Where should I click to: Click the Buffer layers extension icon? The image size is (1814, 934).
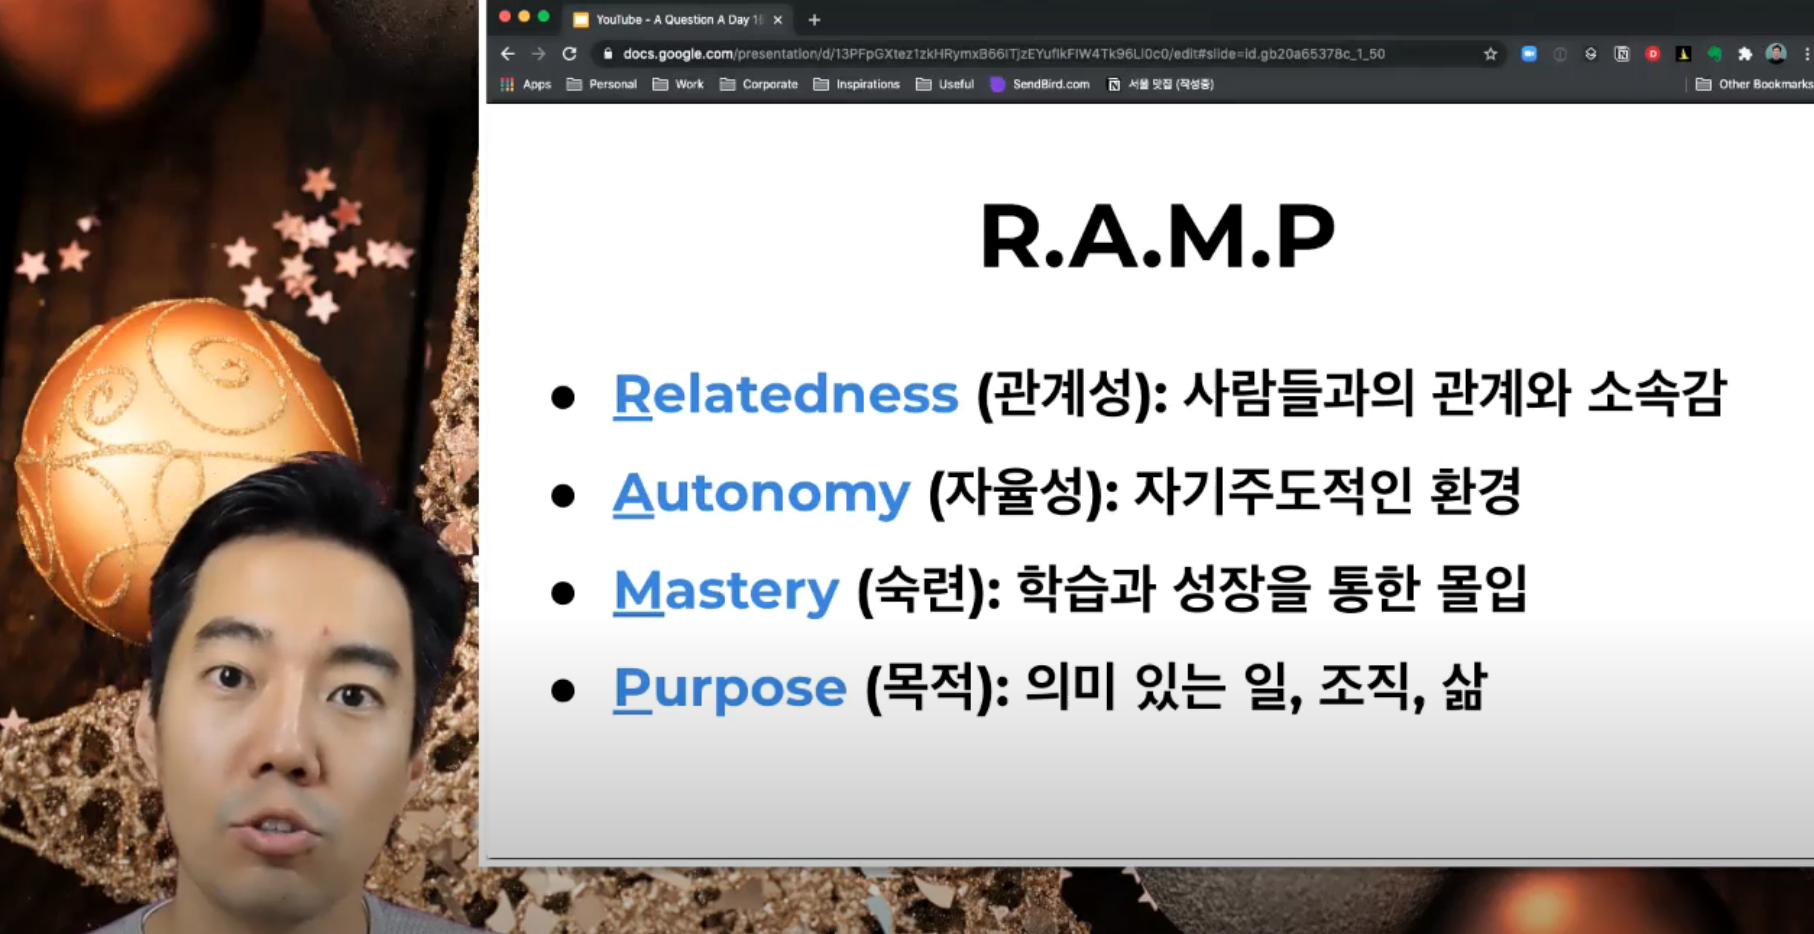[1591, 54]
